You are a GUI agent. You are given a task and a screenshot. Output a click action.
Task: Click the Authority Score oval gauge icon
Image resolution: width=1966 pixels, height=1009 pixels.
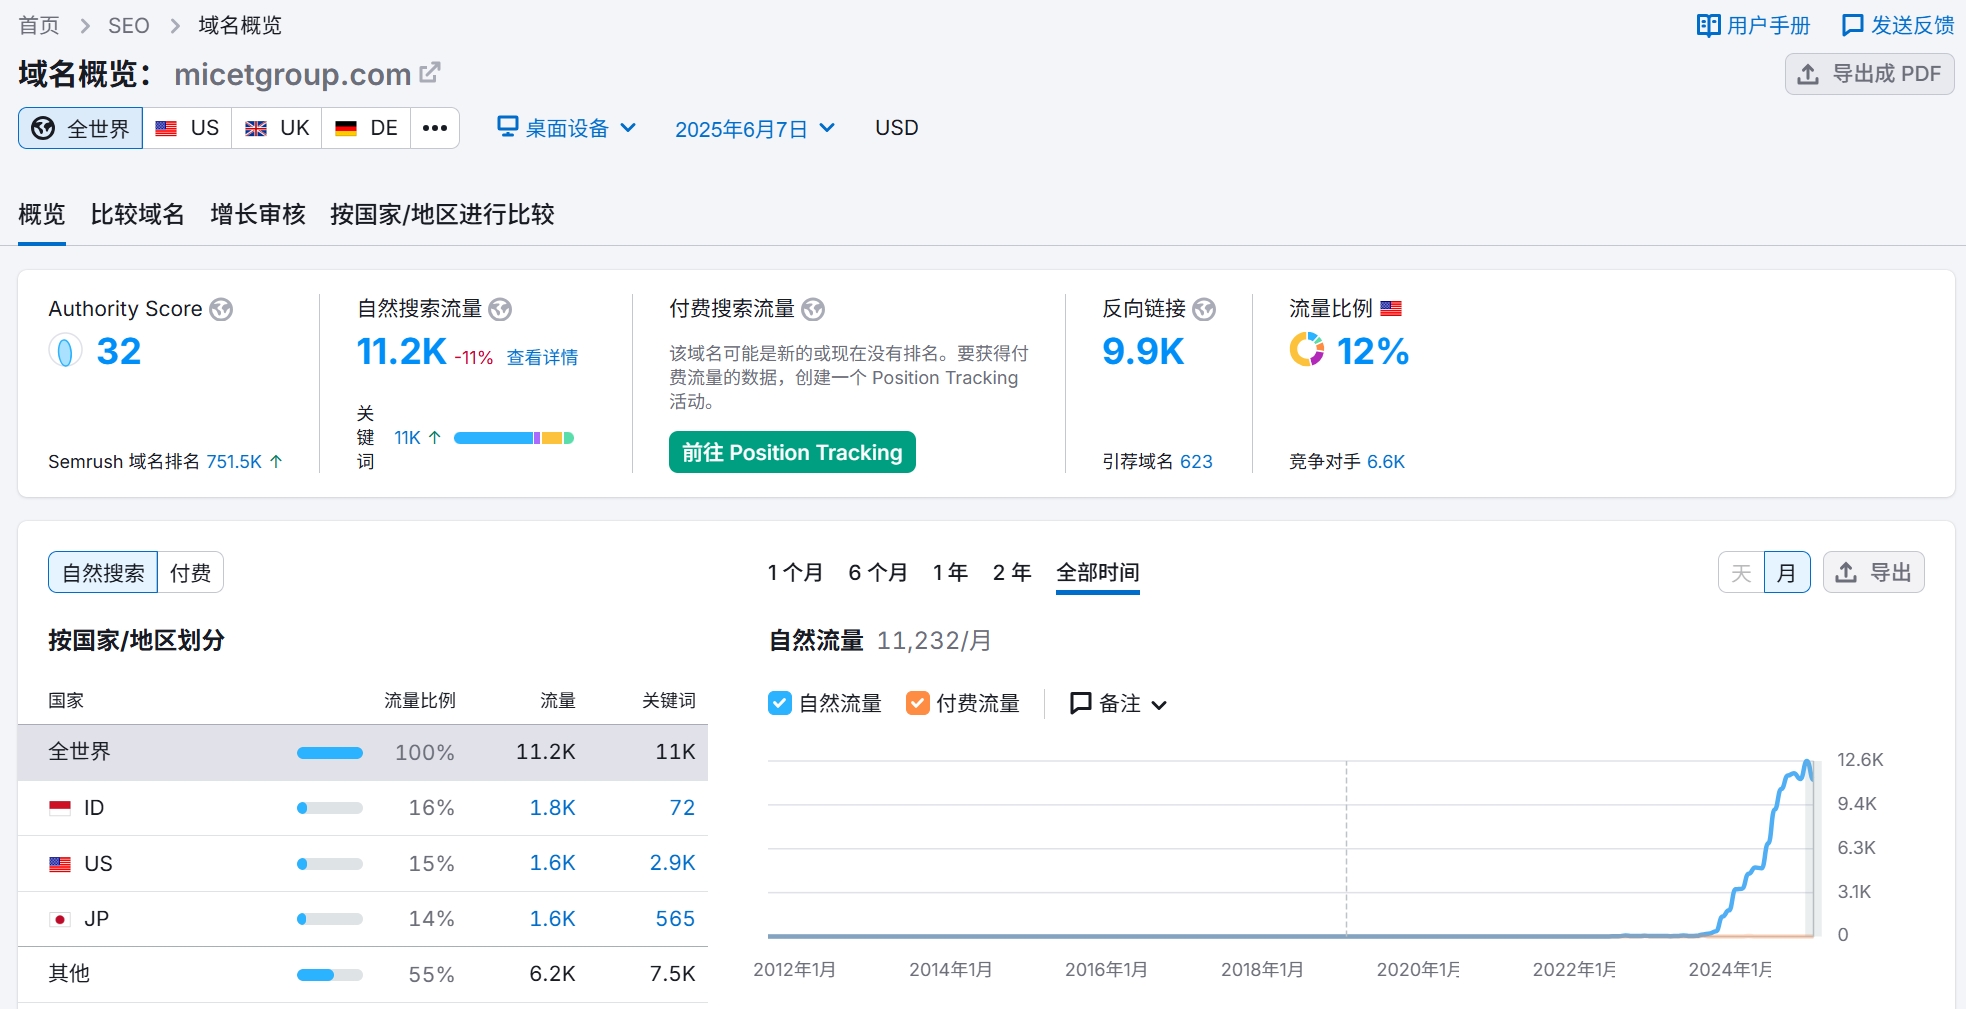(x=65, y=351)
